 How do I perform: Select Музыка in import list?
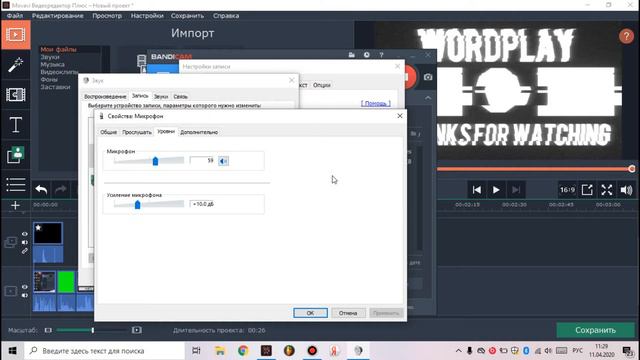pos(52,64)
